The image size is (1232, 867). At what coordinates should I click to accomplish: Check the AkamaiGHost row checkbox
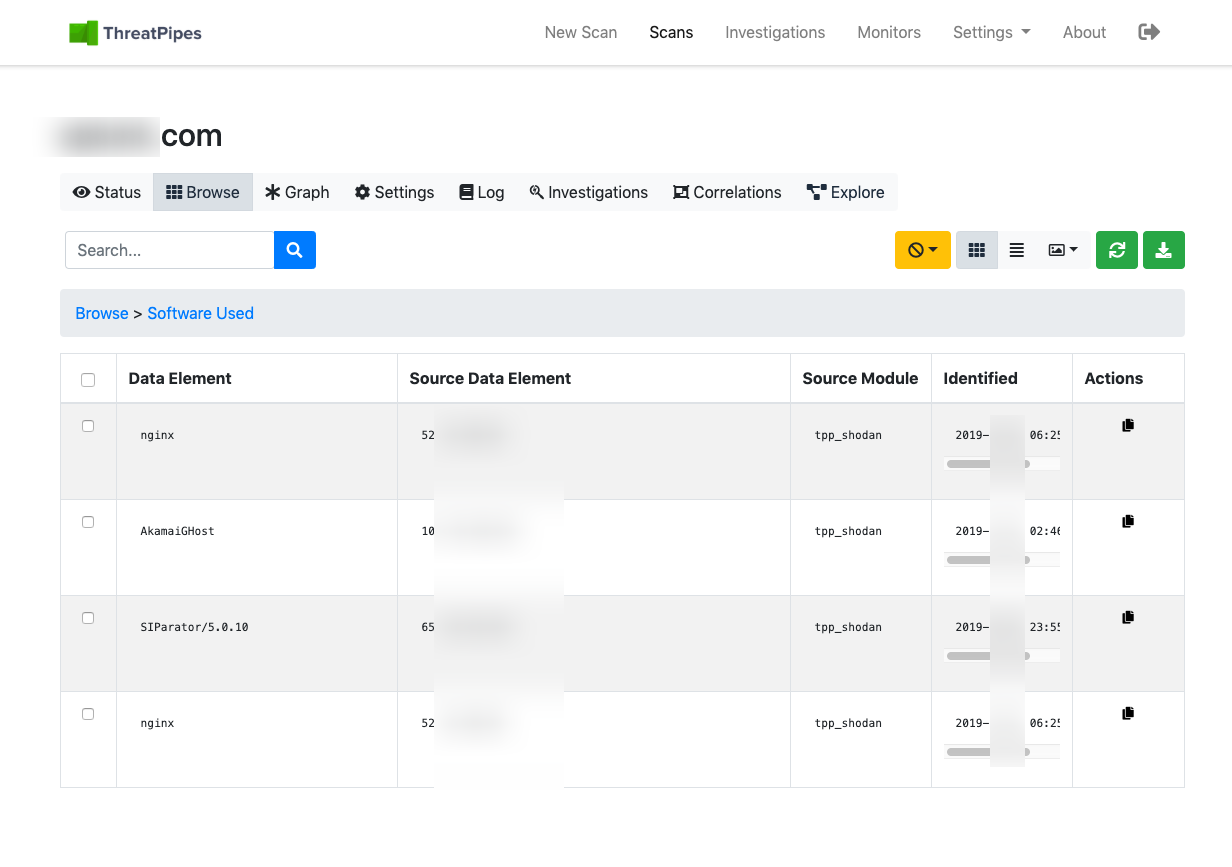tap(88, 522)
